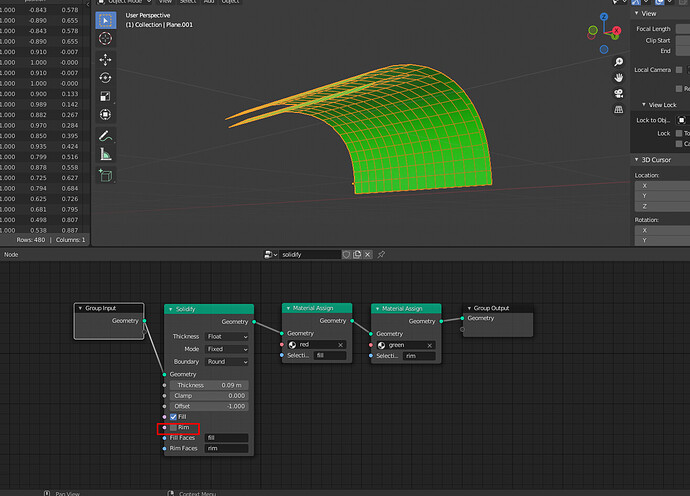Click the Offset -1.000 slider

click(x=209, y=406)
